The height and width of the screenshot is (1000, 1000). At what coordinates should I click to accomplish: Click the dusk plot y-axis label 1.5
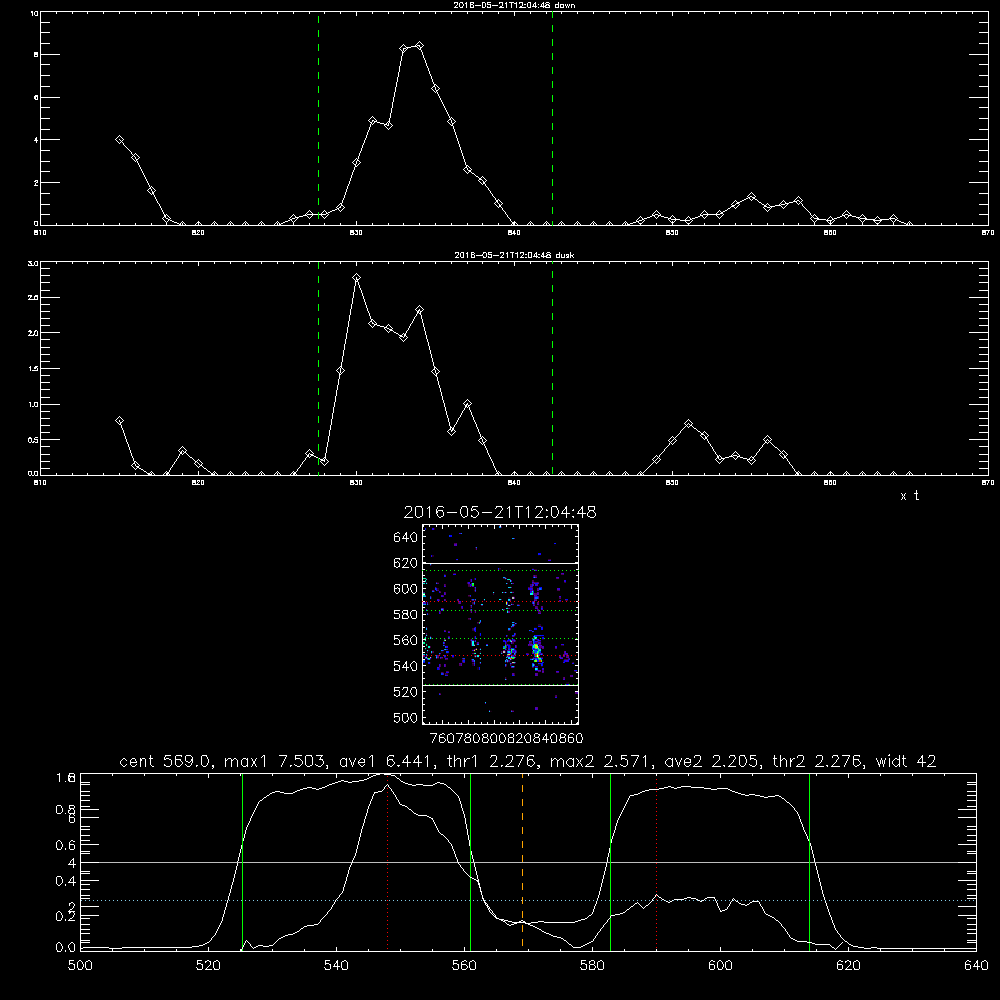coord(33,369)
